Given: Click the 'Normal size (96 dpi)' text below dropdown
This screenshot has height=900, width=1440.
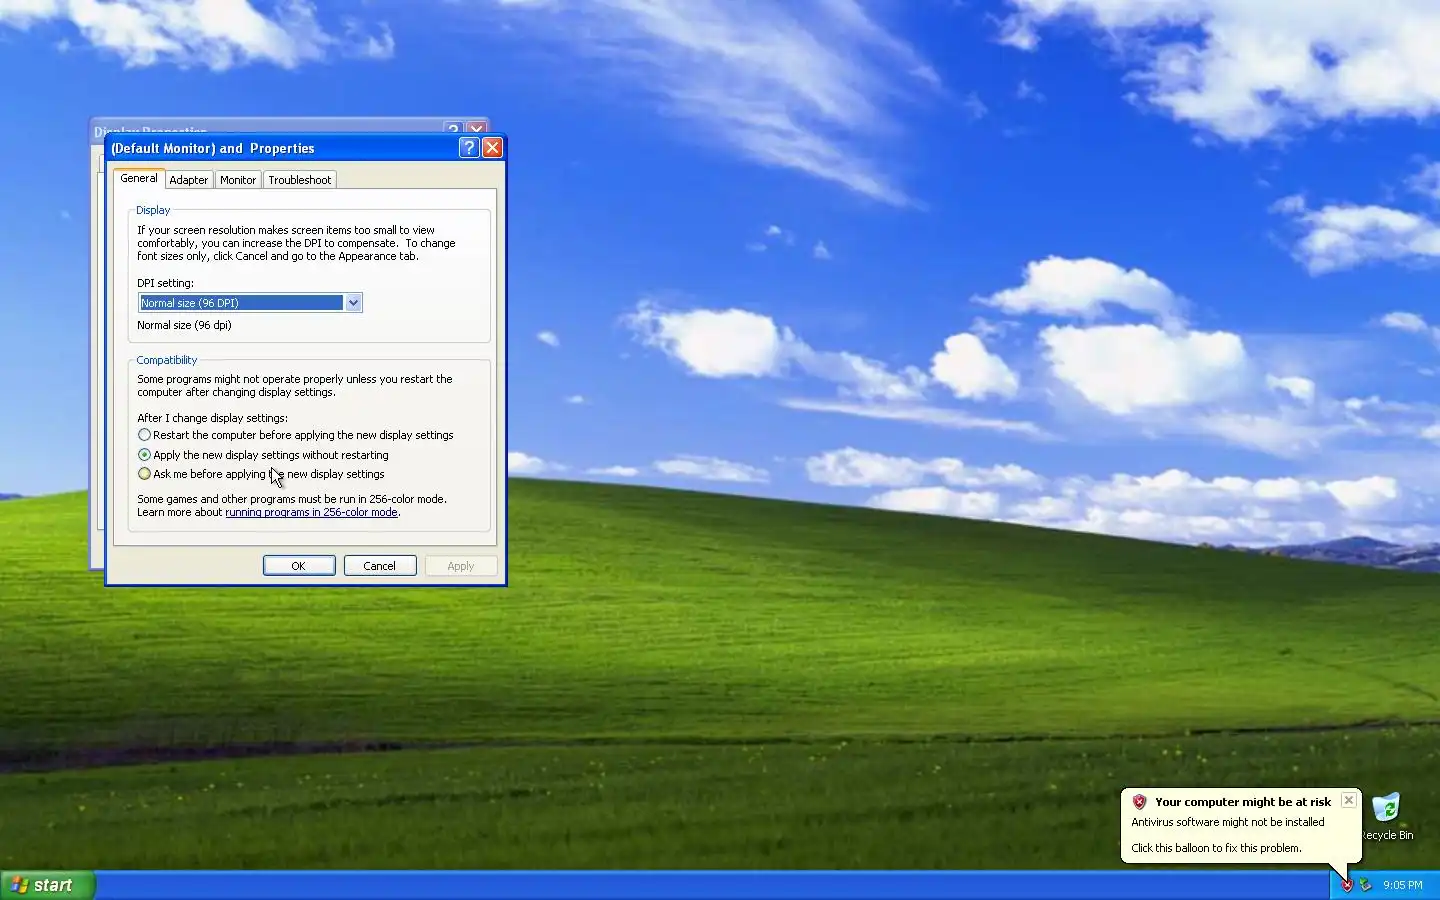Looking at the screenshot, I should [184, 325].
